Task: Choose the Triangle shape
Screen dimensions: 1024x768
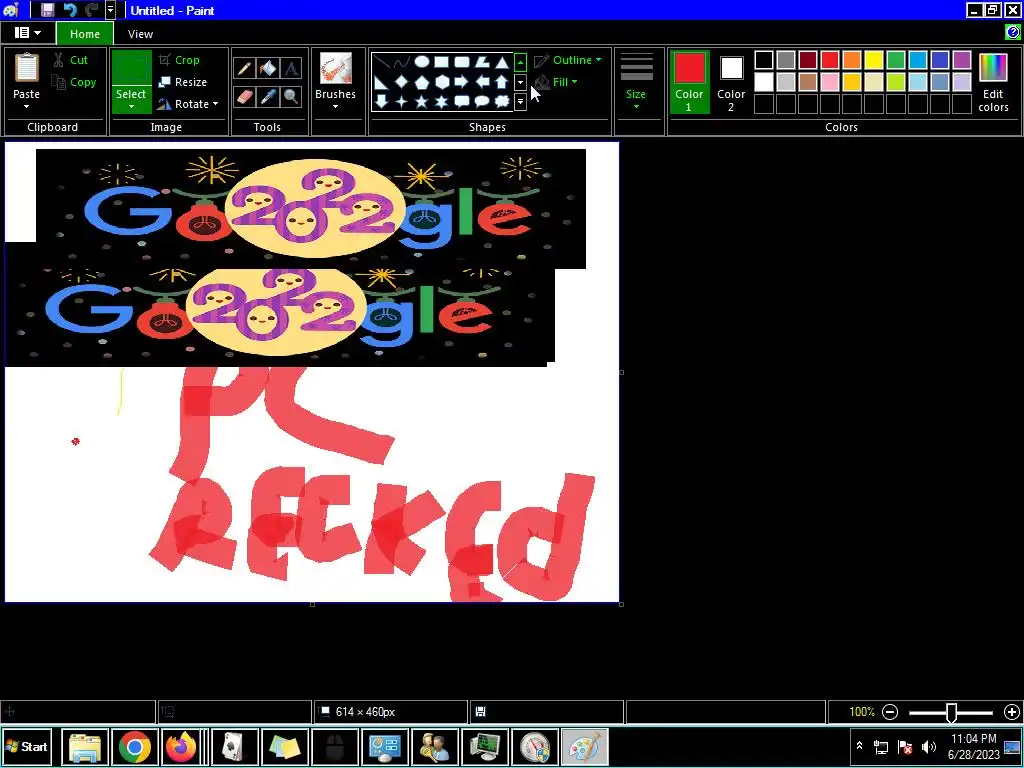Action: [x=502, y=62]
